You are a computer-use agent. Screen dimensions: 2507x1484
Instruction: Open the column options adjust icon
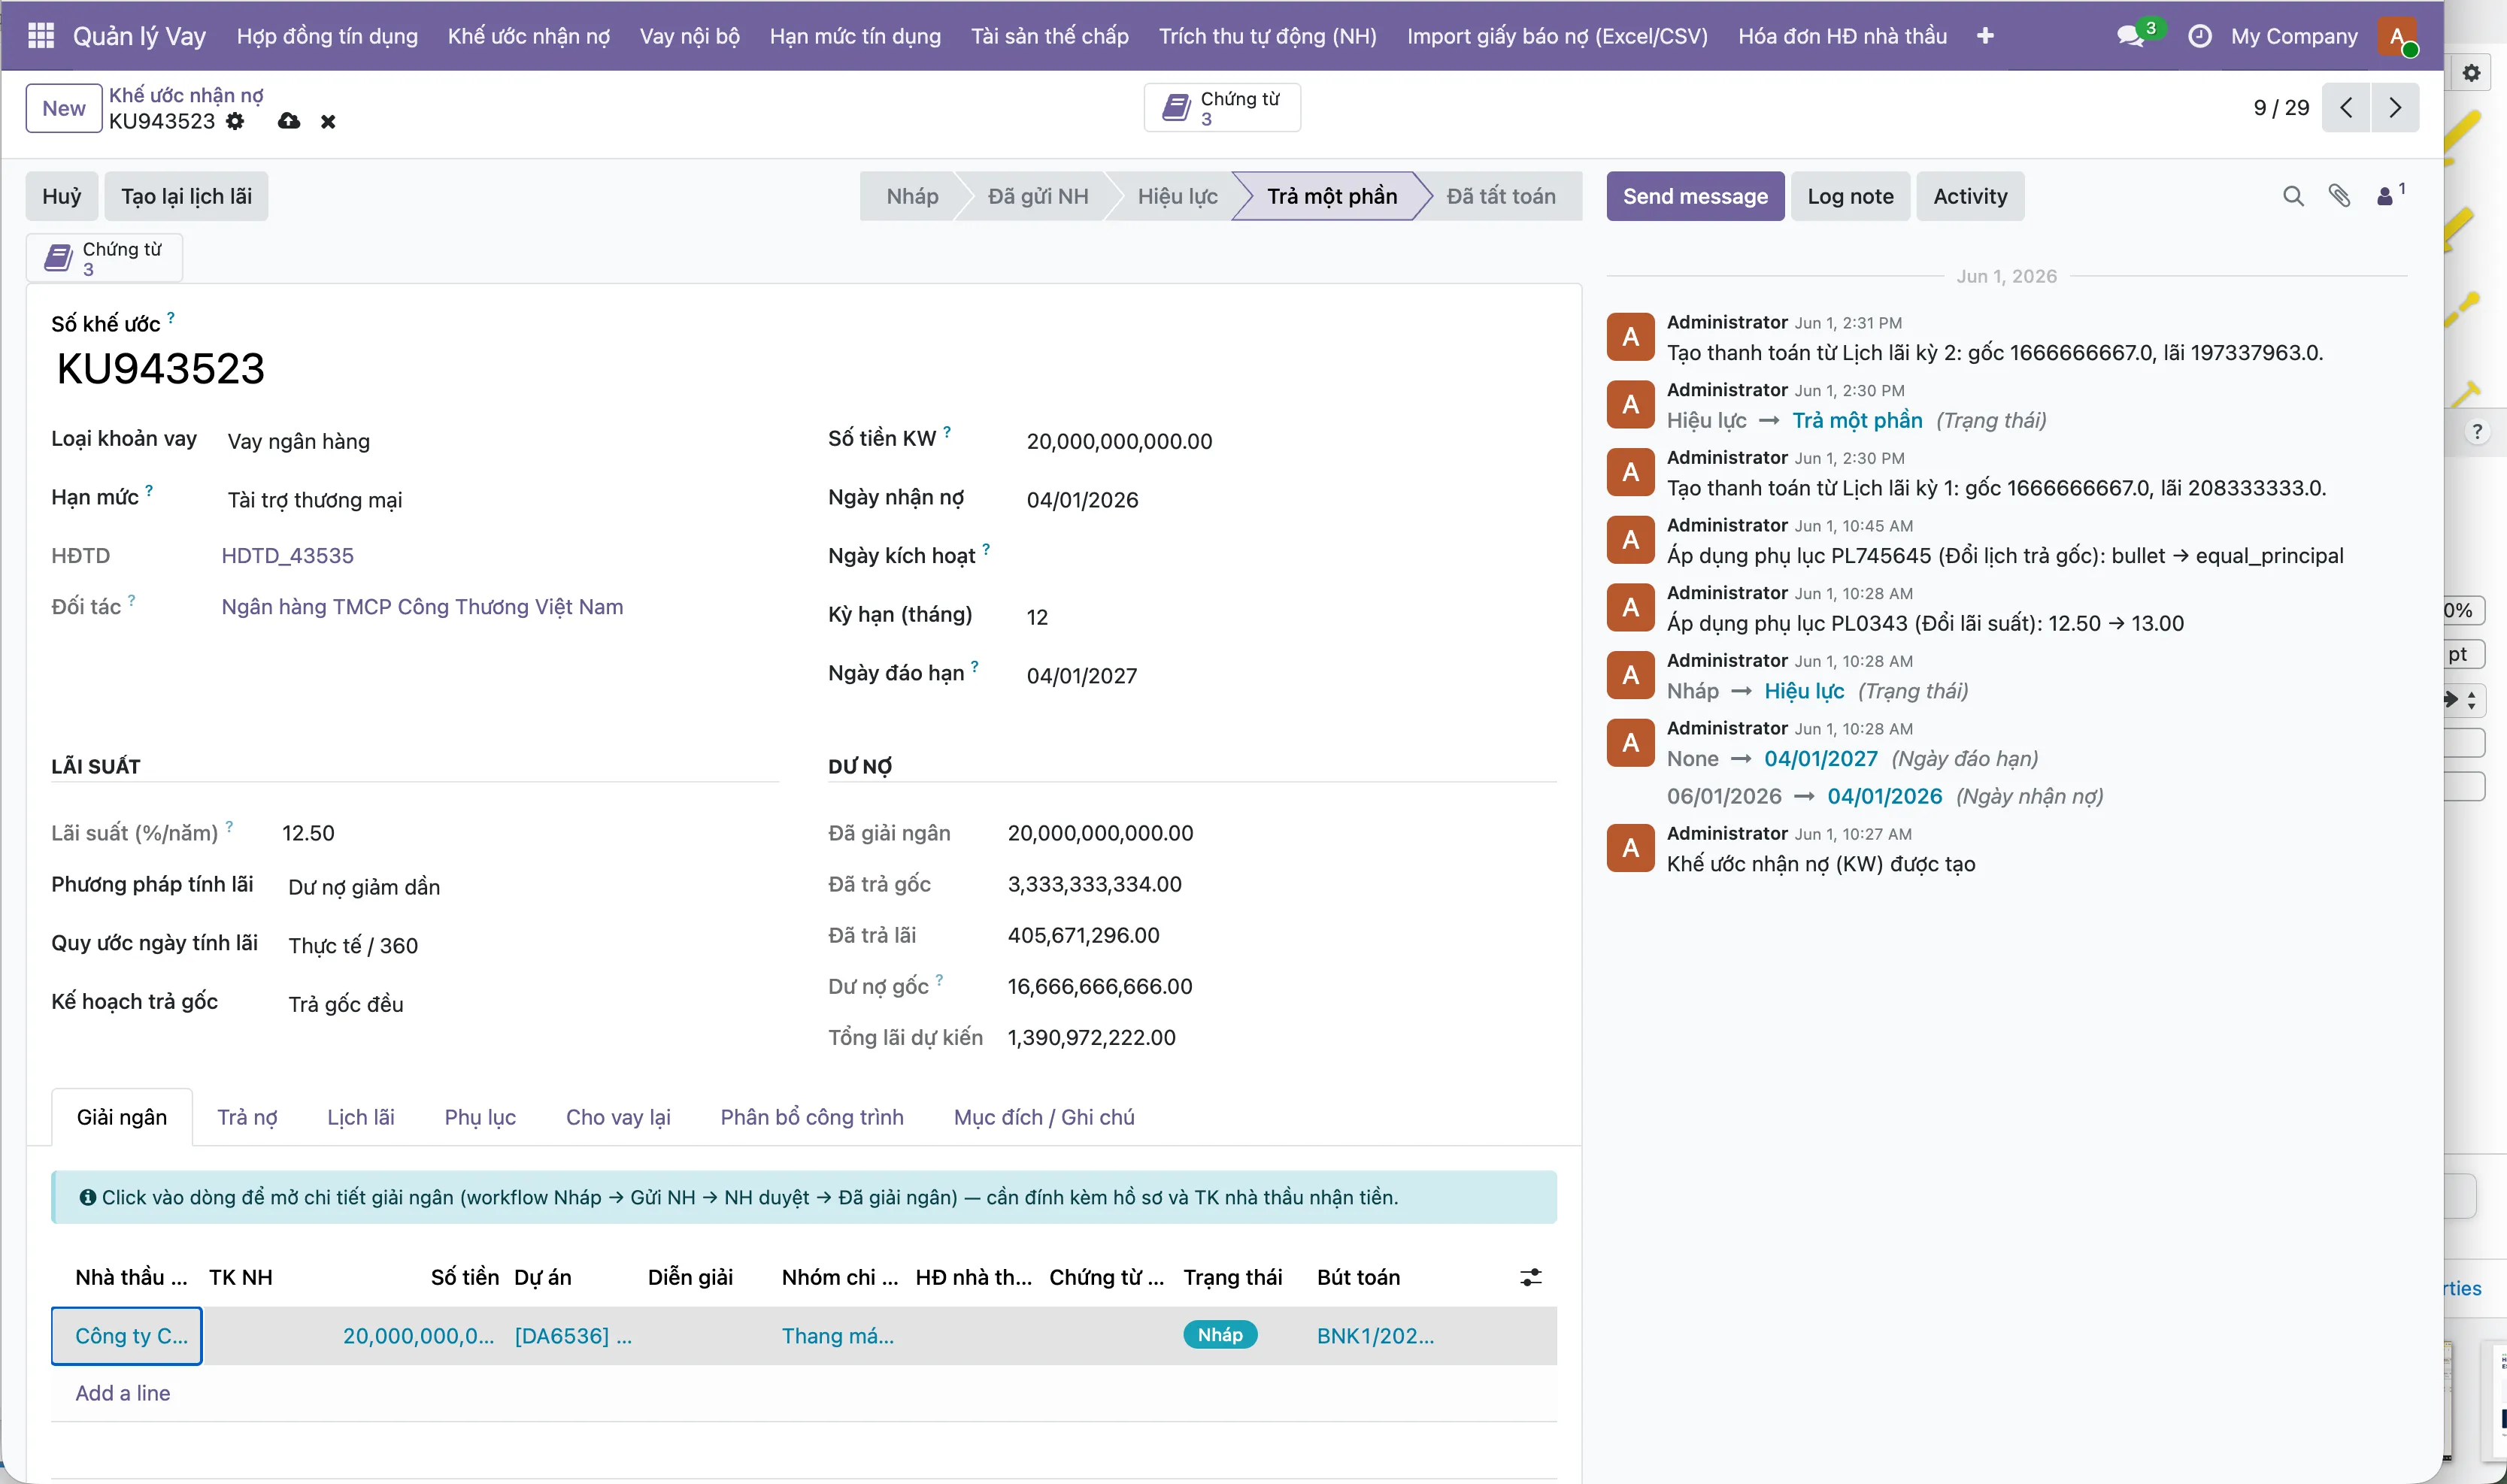[1530, 1277]
